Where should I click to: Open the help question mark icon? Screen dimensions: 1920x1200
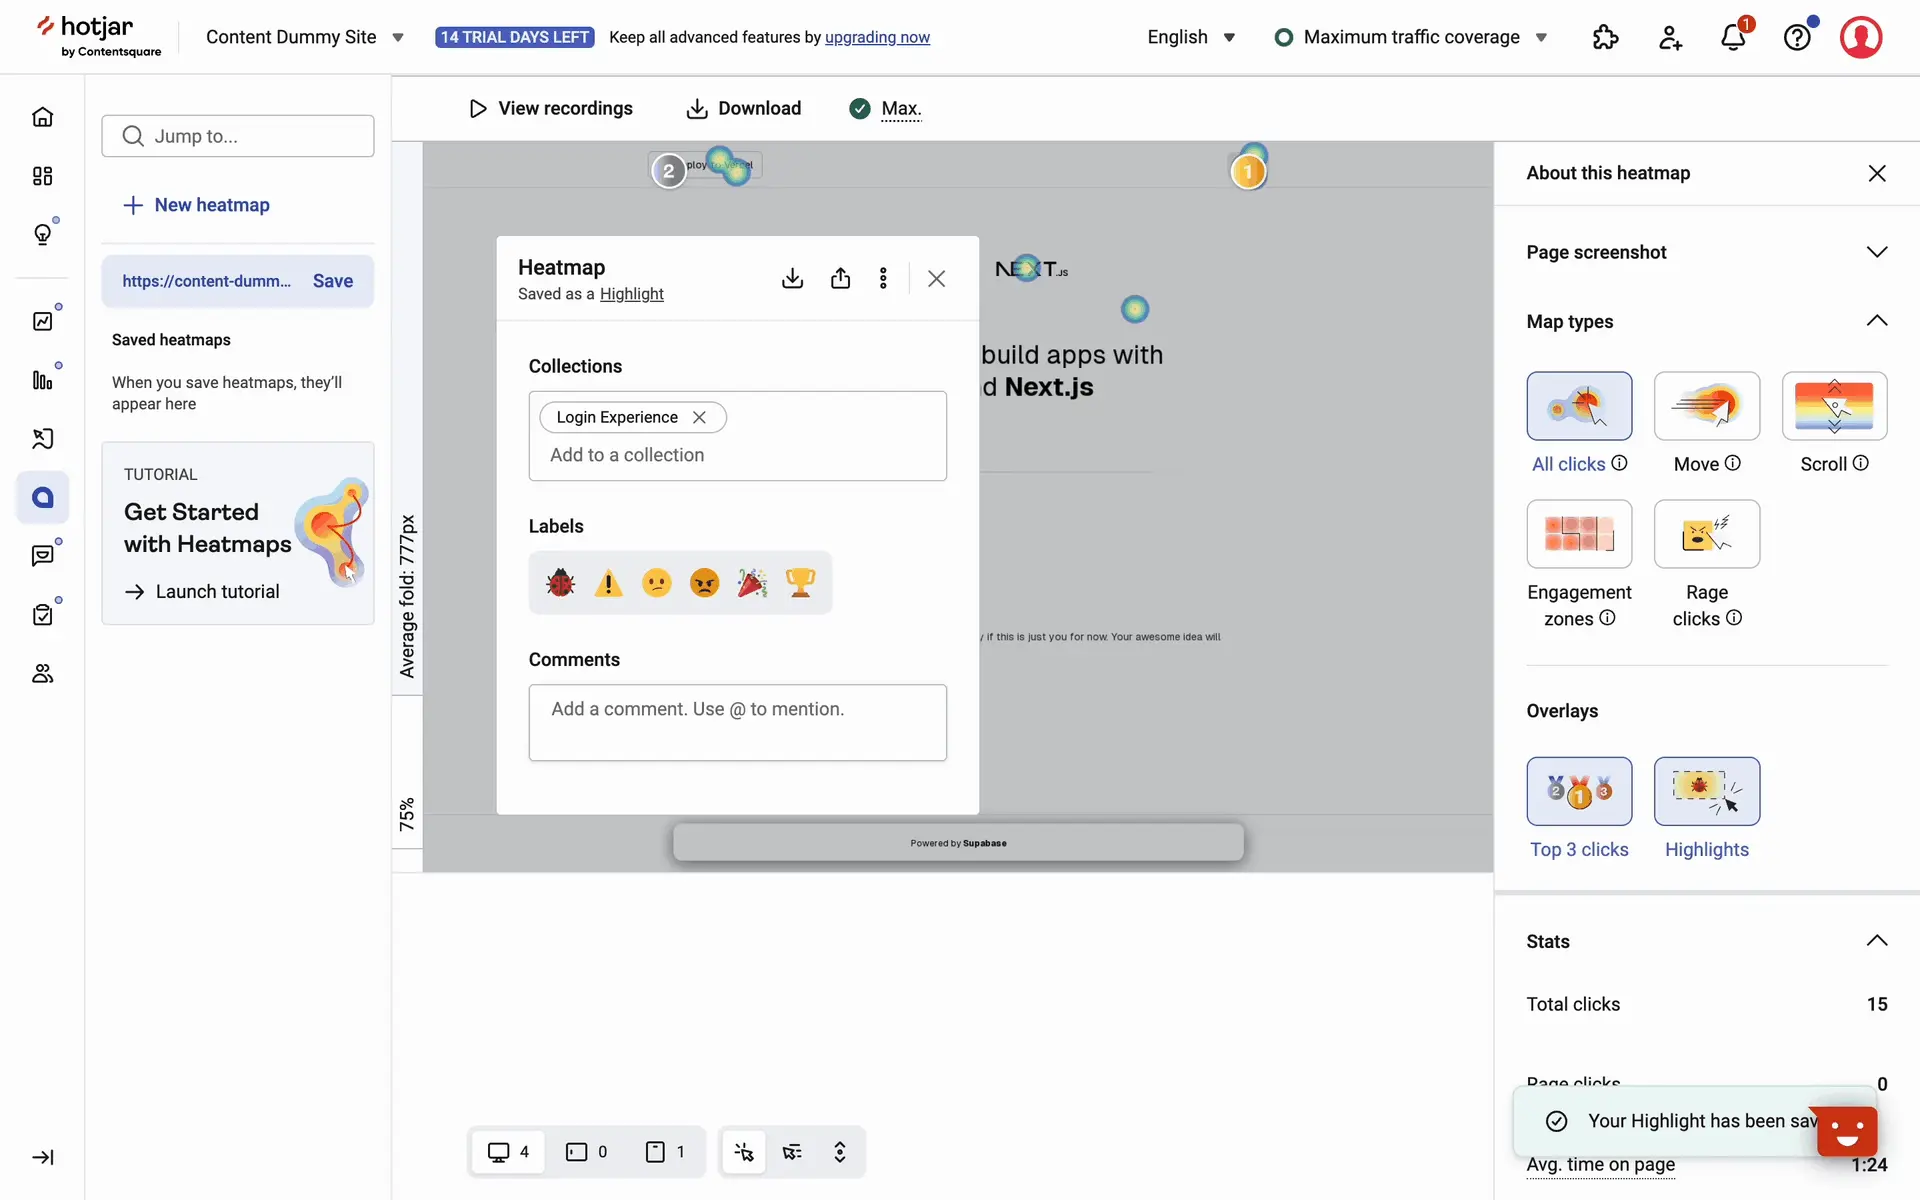[1797, 38]
